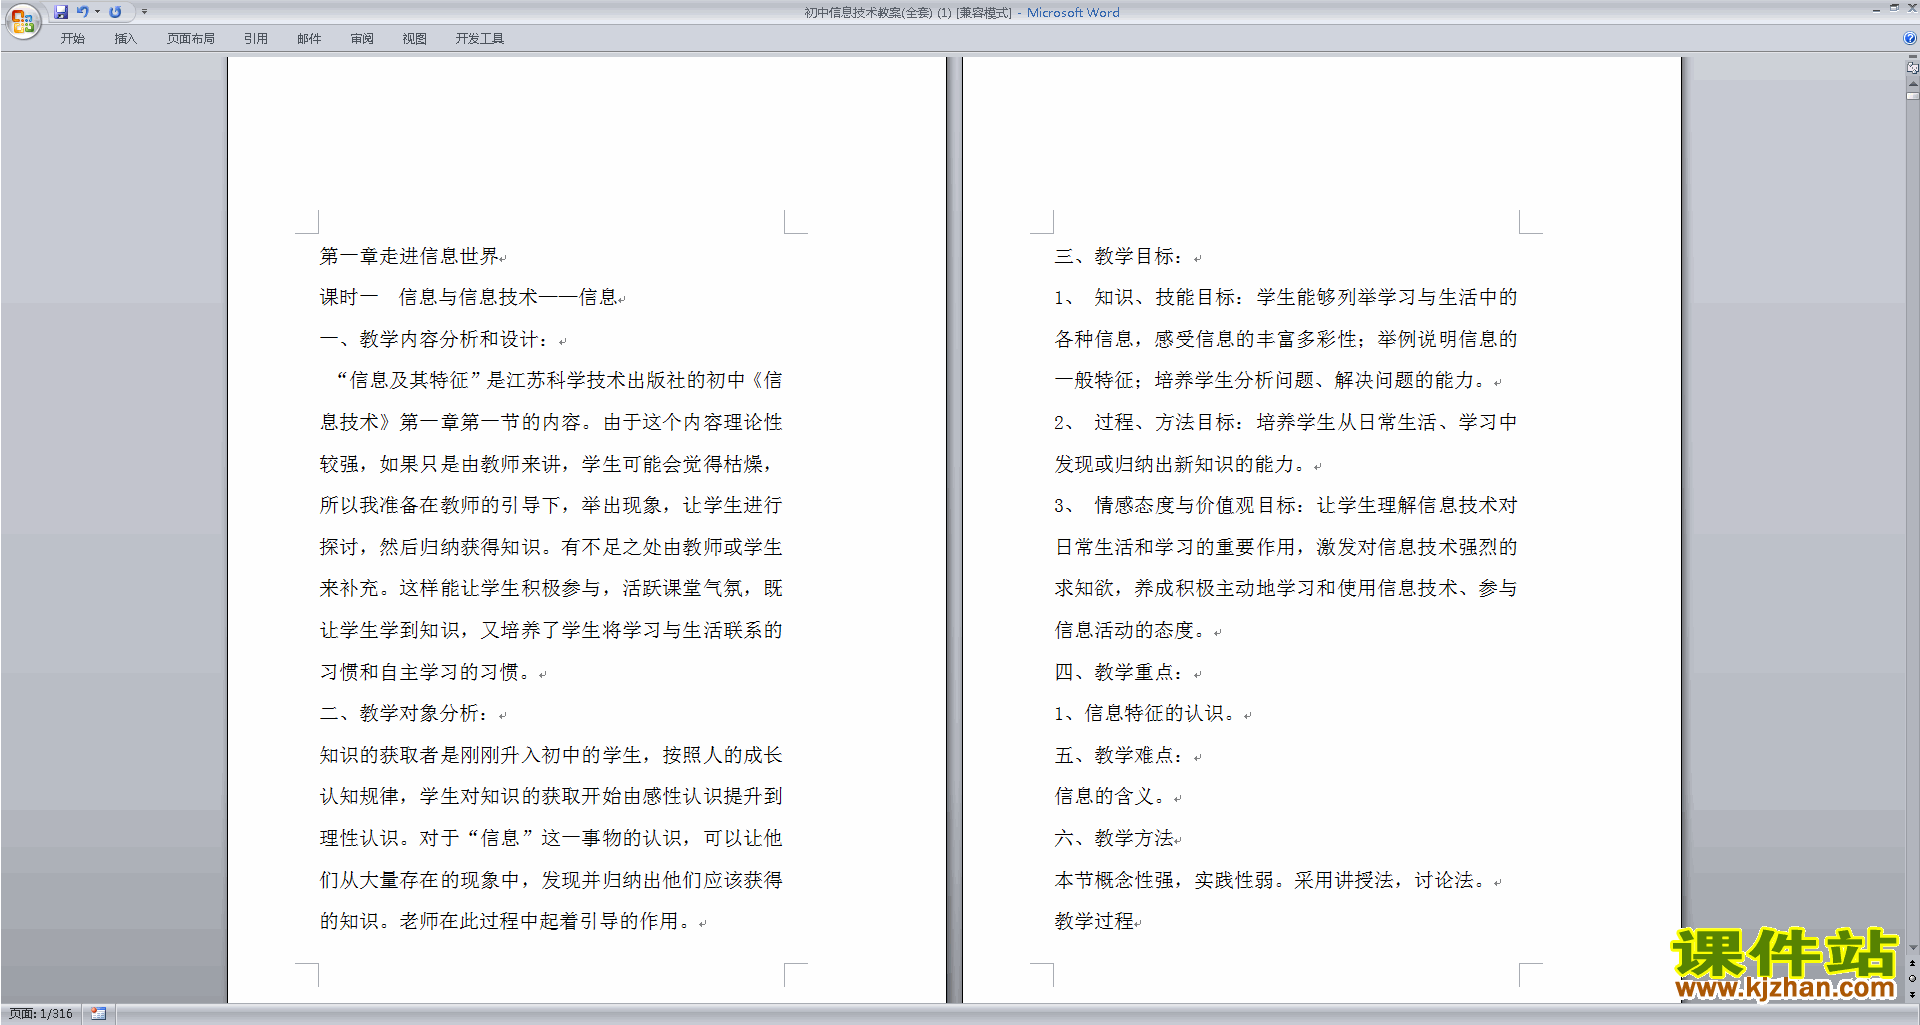Open the Select Browse Object button
Image resolution: width=1920 pixels, height=1025 pixels.
click(x=1912, y=979)
